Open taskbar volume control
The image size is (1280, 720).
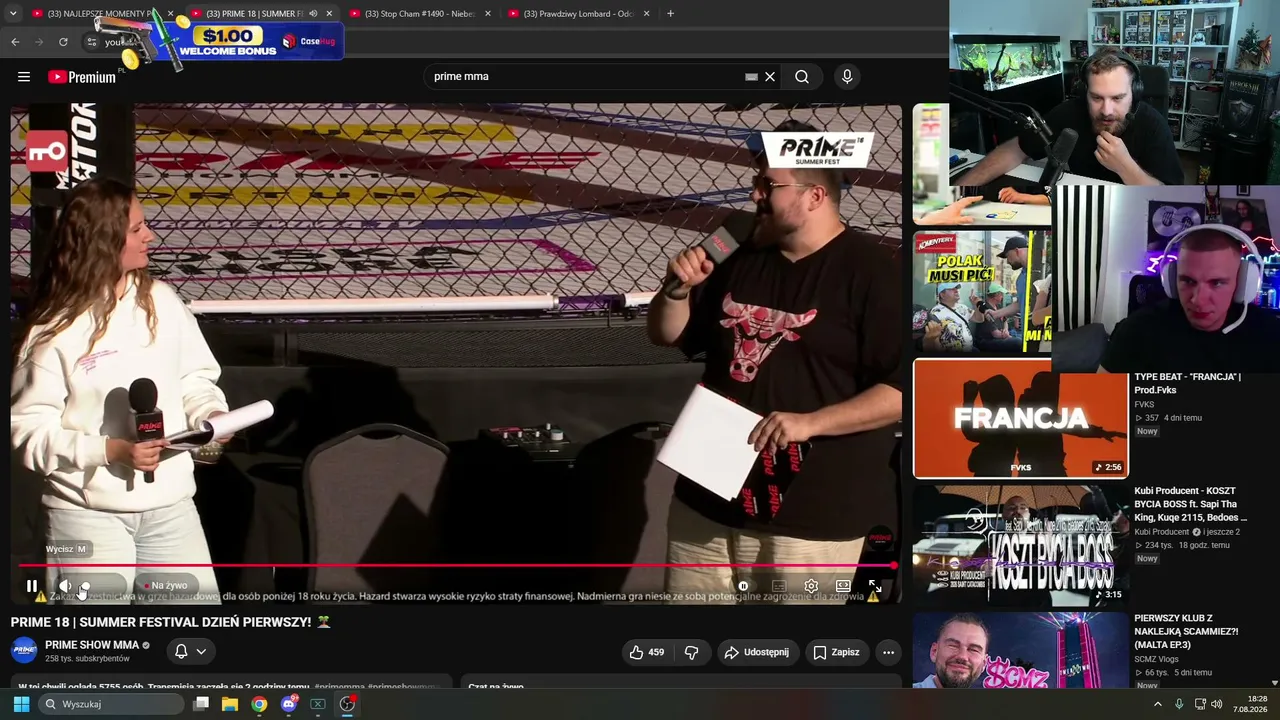point(1217,704)
